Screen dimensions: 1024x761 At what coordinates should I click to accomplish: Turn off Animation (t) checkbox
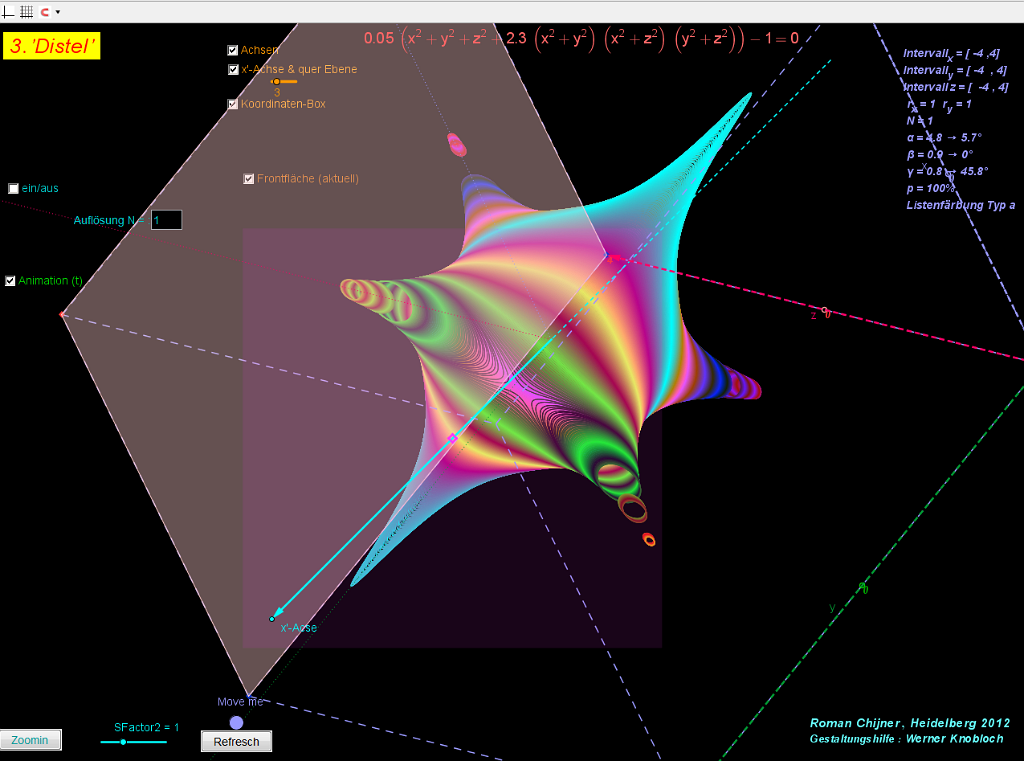[x=10, y=281]
